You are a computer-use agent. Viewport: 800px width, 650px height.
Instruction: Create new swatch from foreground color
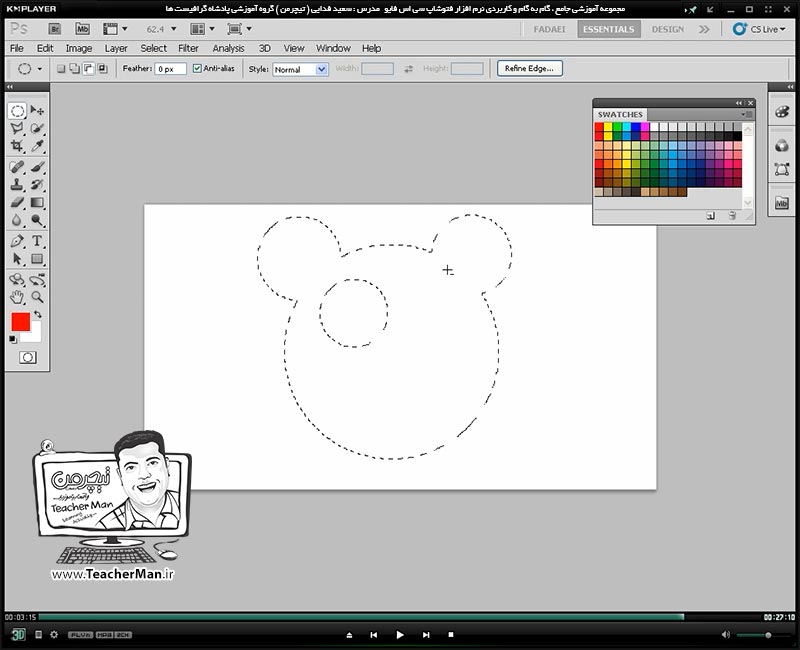pyautogui.click(x=711, y=216)
